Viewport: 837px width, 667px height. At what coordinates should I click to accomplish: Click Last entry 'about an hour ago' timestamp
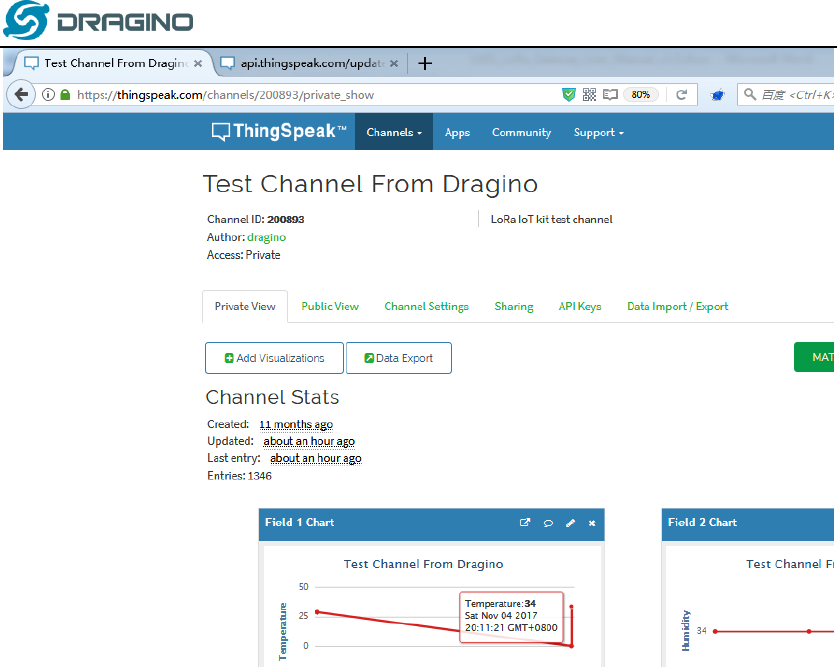pyautogui.click(x=315, y=458)
